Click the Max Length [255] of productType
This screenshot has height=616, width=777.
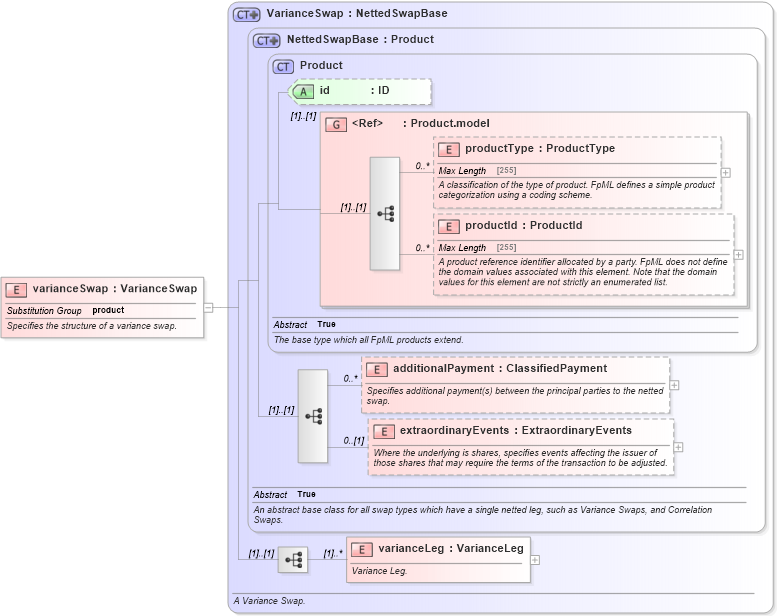tap(478, 170)
